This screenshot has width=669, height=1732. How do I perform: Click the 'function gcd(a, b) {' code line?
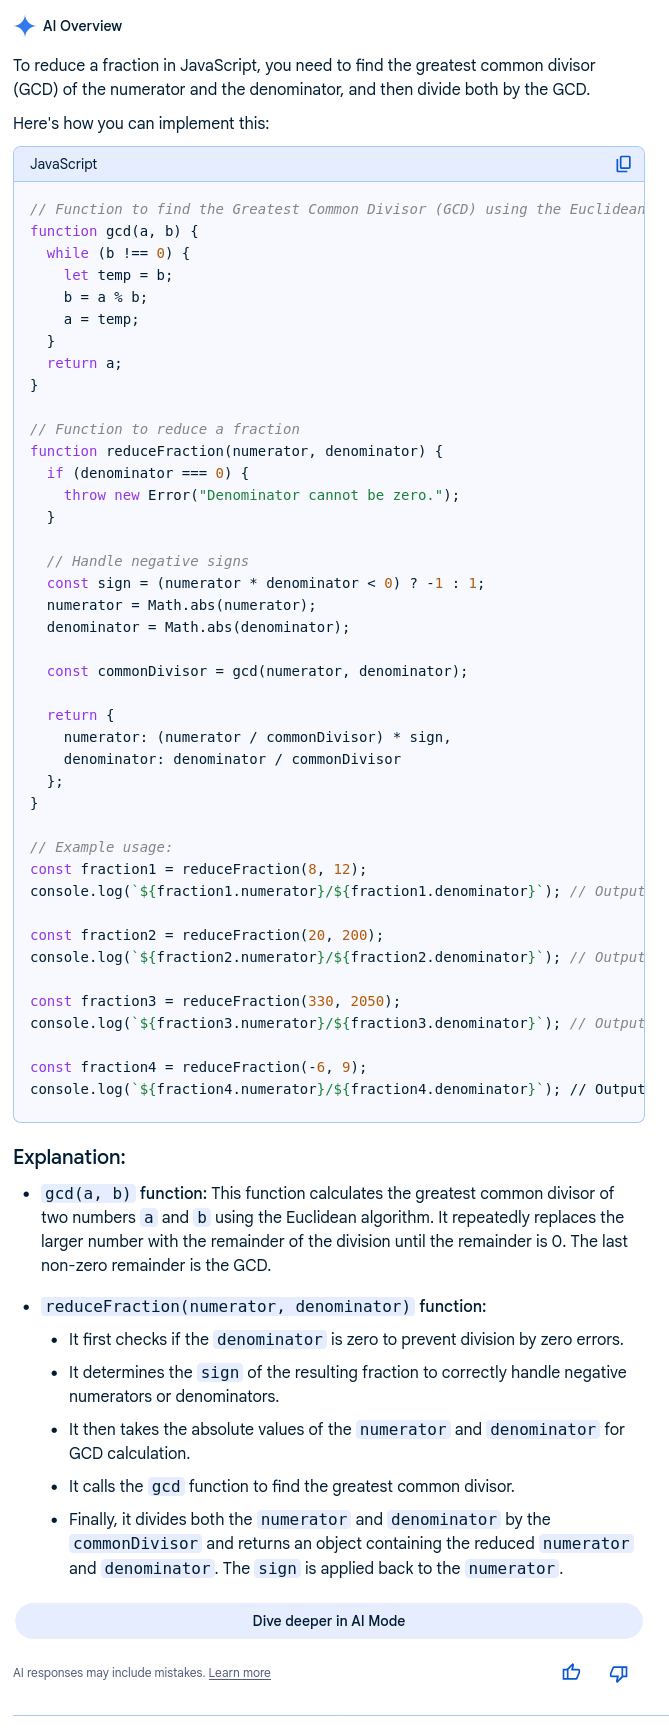coord(114,231)
